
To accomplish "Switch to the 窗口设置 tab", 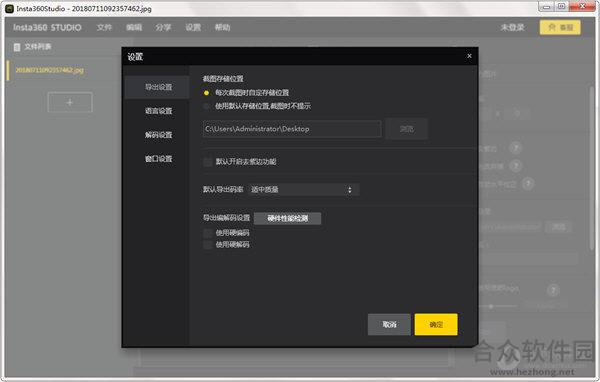I will (x=157, y=159).
